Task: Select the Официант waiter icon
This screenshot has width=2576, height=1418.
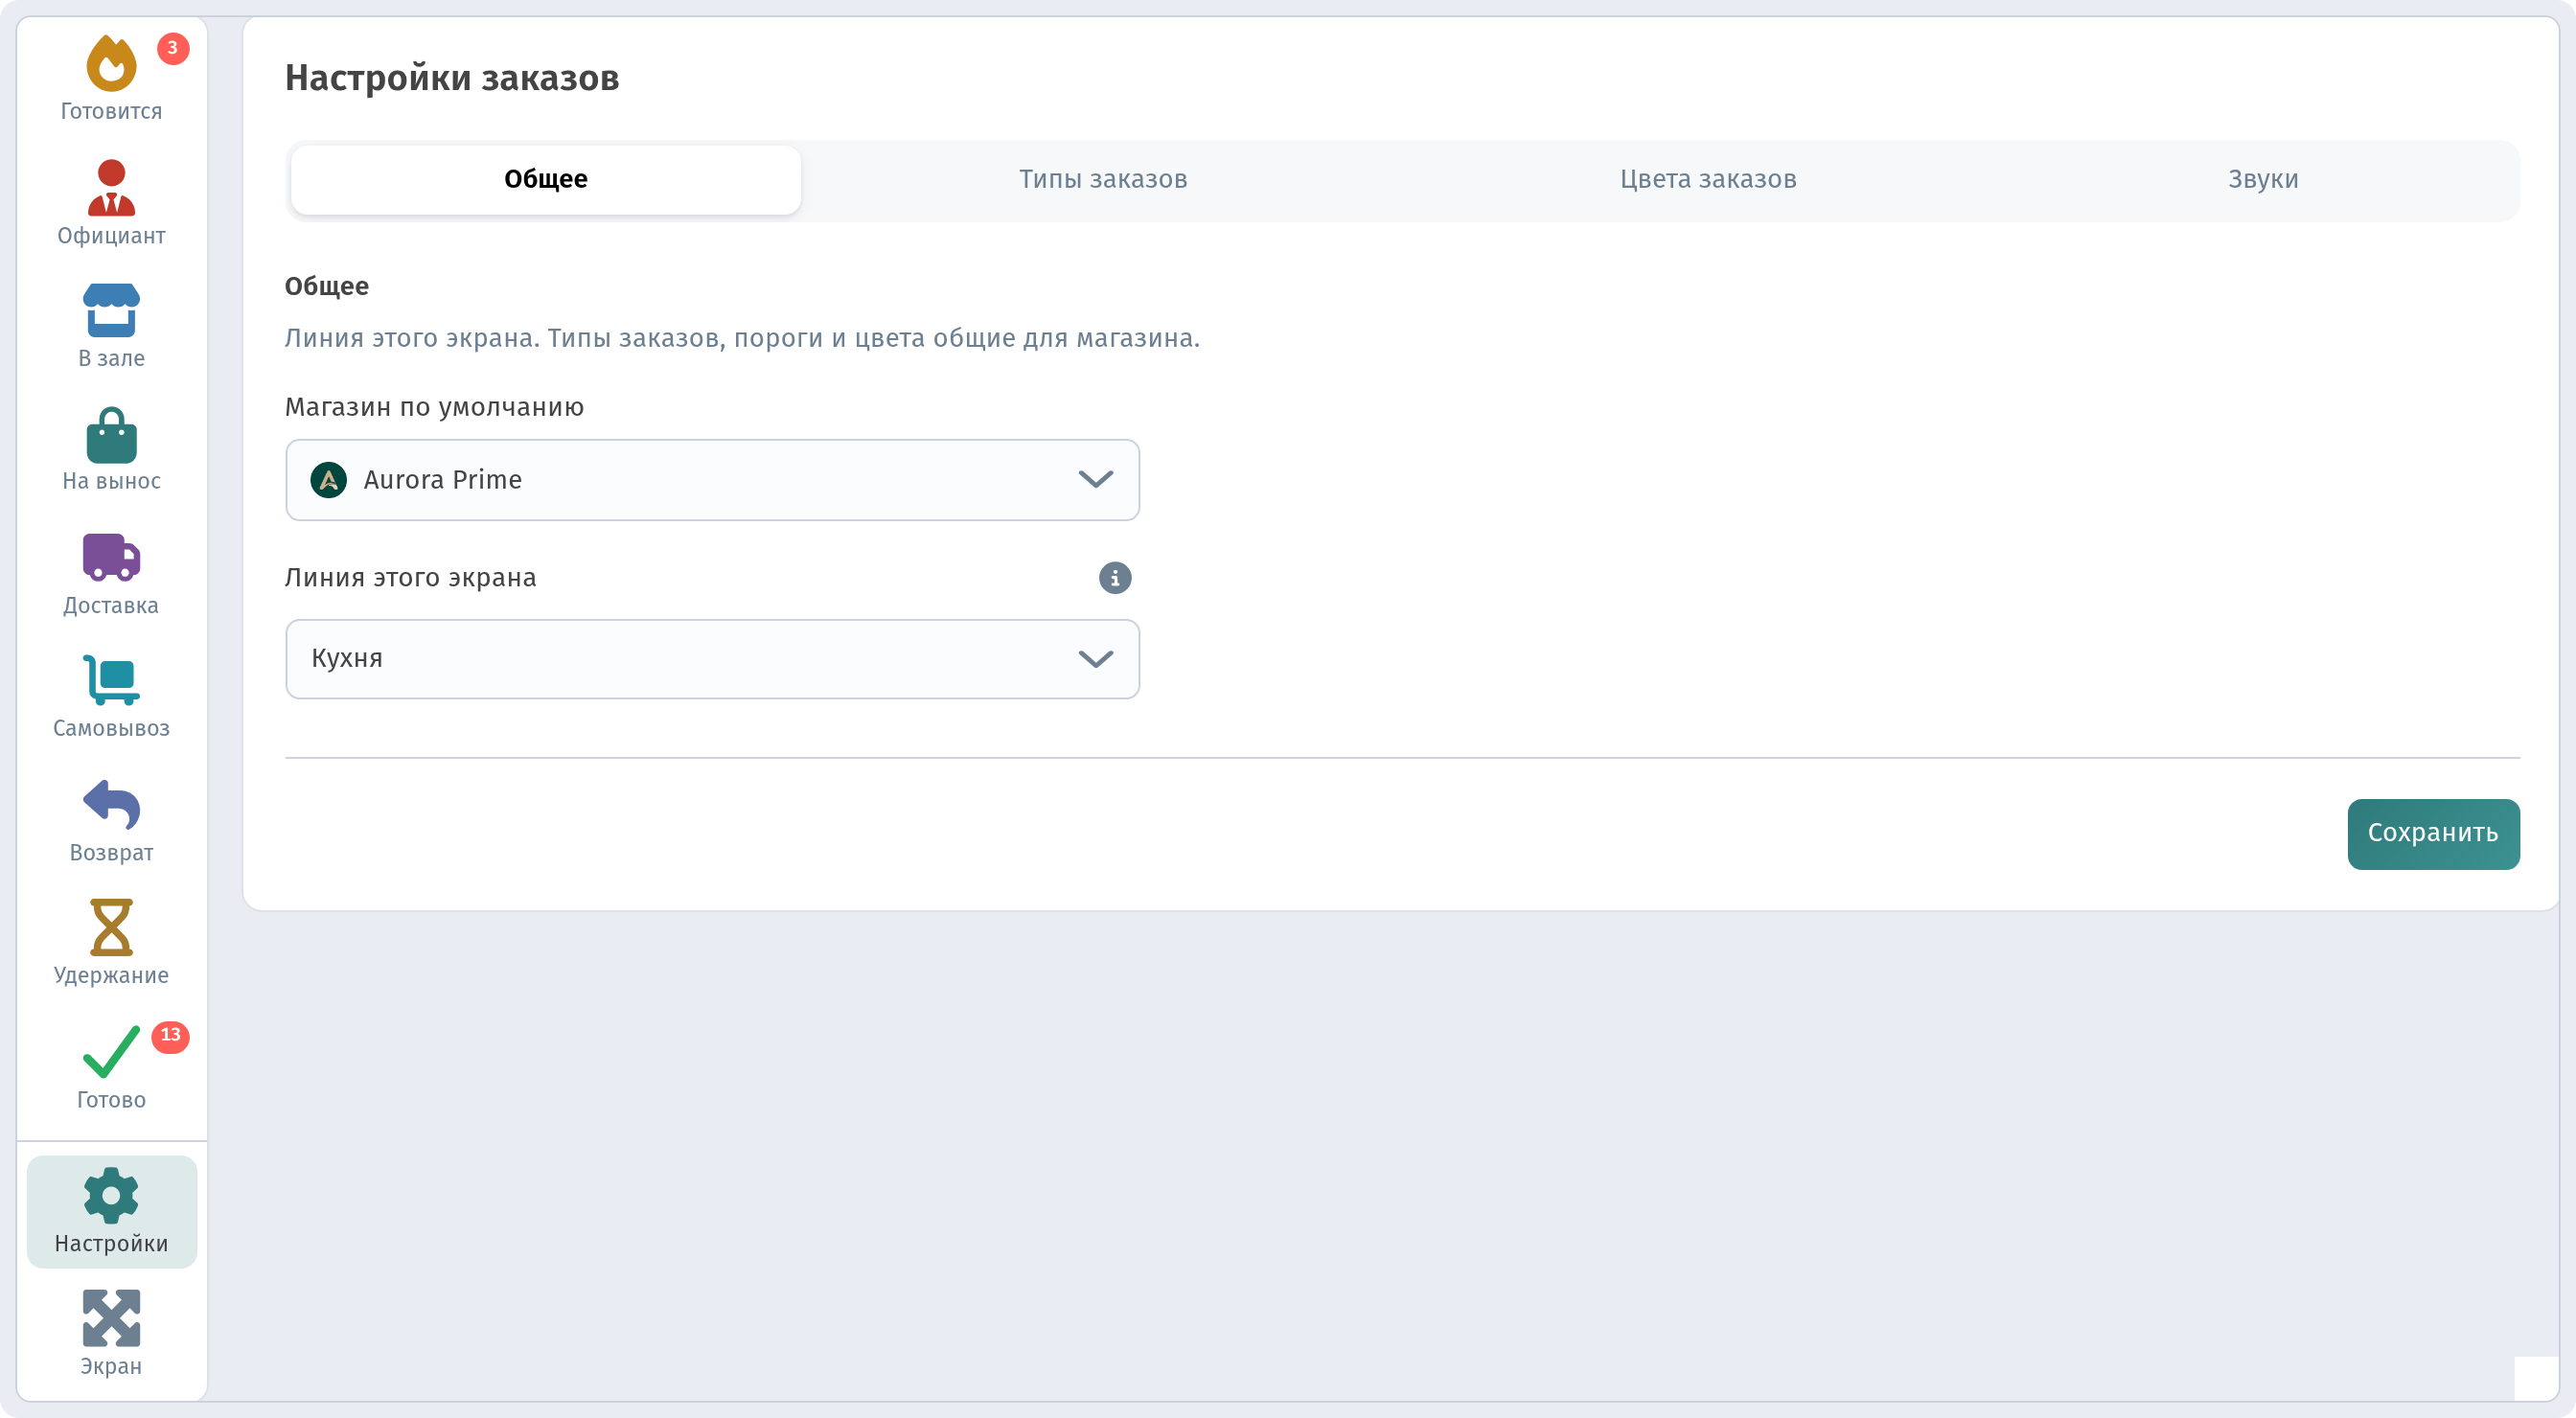Action: coord(111,188)
